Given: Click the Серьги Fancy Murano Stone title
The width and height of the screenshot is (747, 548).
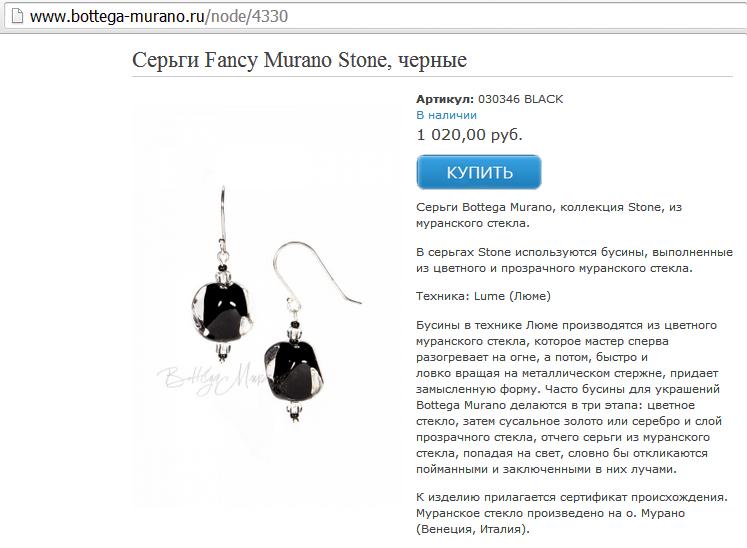Looking at the screenshot, I should pos(299,60).
